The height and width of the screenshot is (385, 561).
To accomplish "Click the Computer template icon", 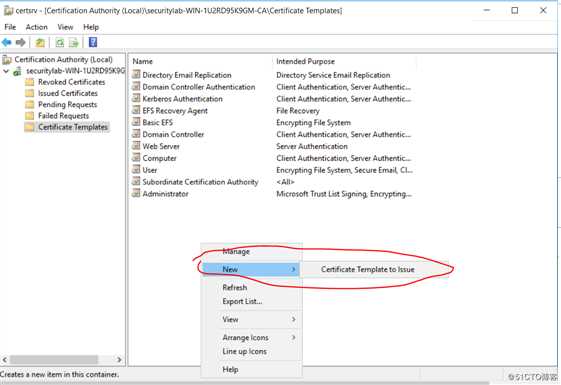I will coord(136,157).
